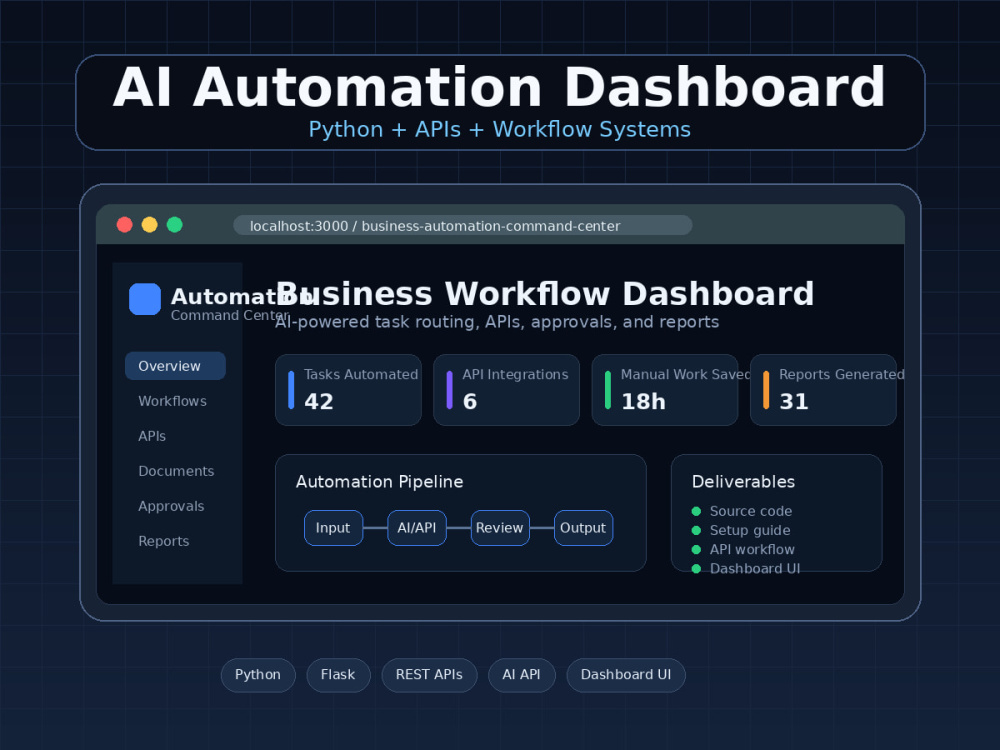Switch to Approvals in the sidebar
Viewport: 1000px width, 750px height.
(171, 506)
